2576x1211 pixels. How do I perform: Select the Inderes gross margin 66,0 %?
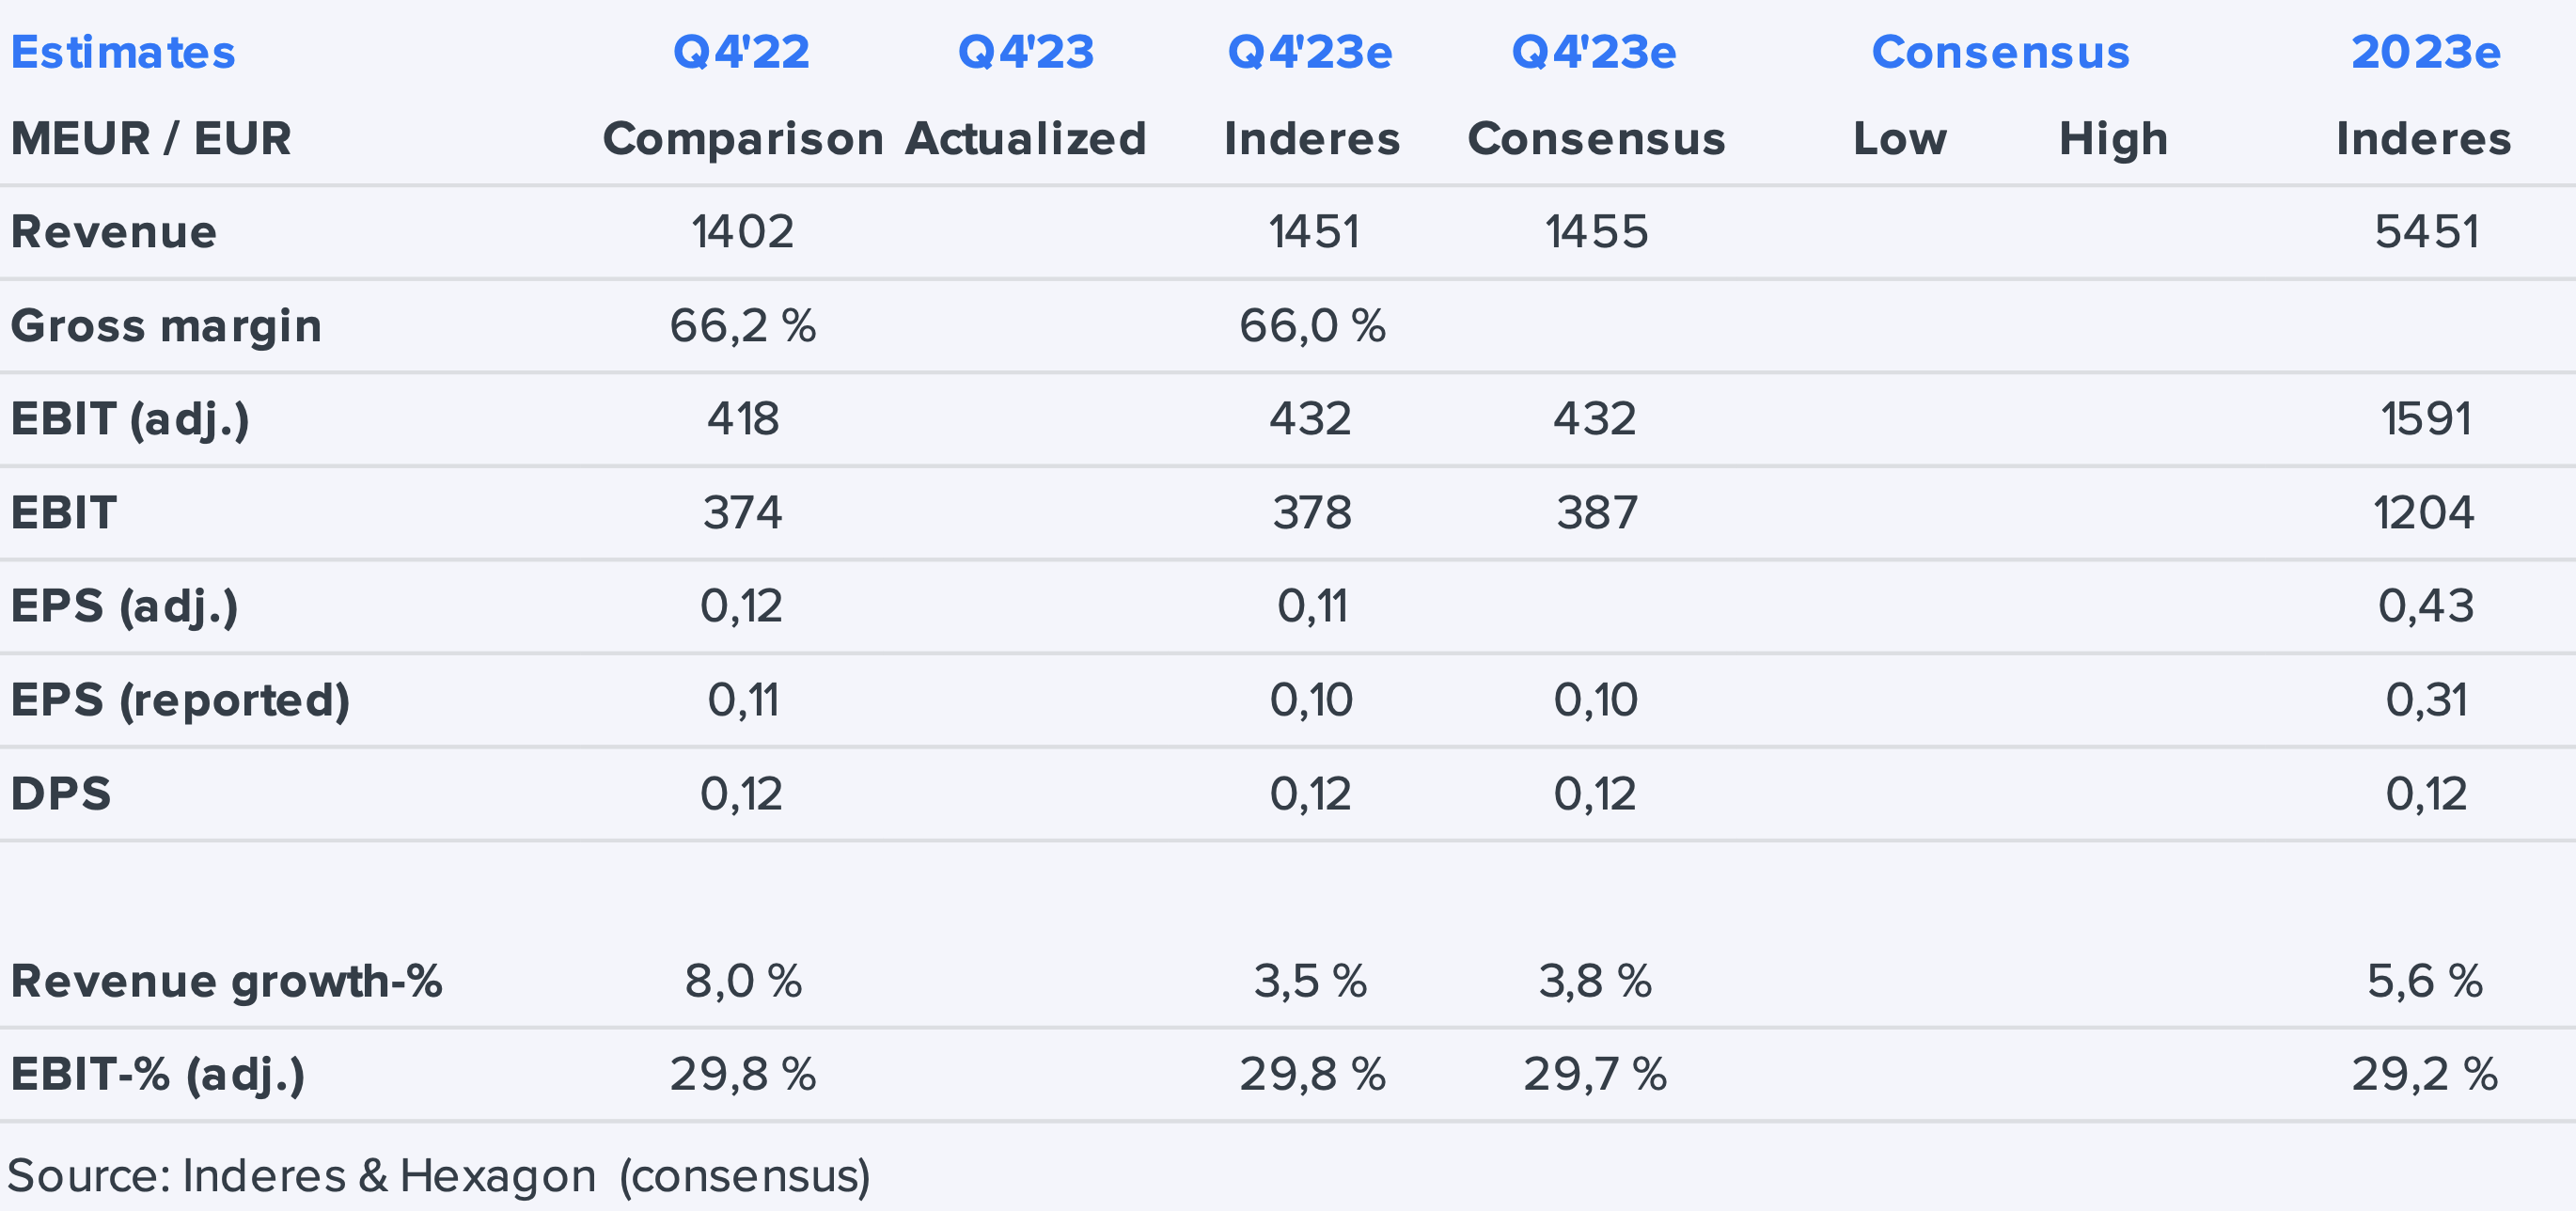tap(1312, 326)
